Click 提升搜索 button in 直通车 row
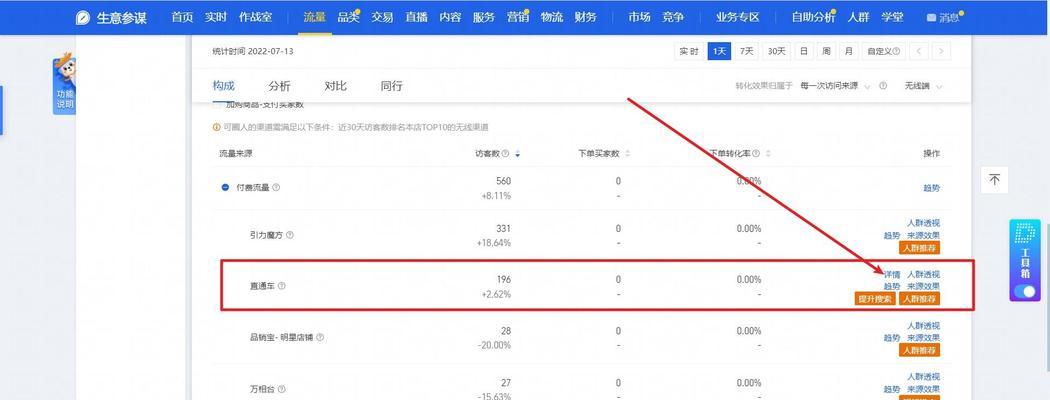Image resolution: width=1050 pixels, height=400 pixels. 875,299
